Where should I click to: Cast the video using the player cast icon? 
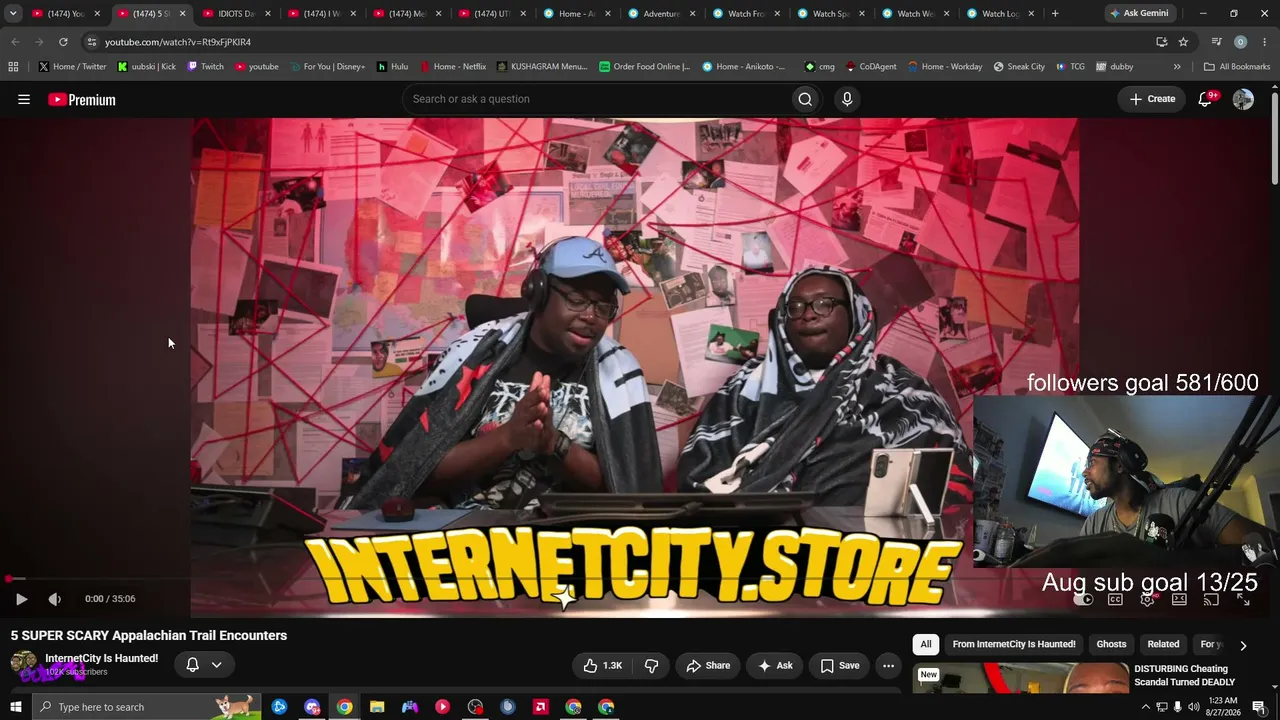[x=1211, y=599]
